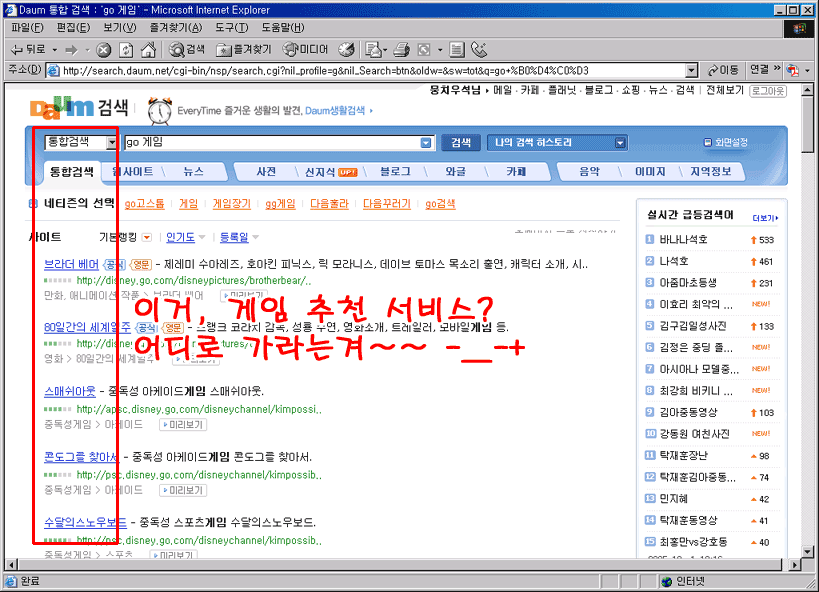Open the Home page icon
This screenshot has height=592, width=819.
tap(148, 50)
